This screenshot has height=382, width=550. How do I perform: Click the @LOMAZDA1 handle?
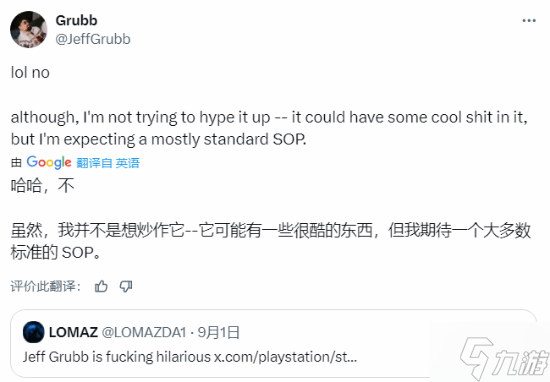click(144, 332)
